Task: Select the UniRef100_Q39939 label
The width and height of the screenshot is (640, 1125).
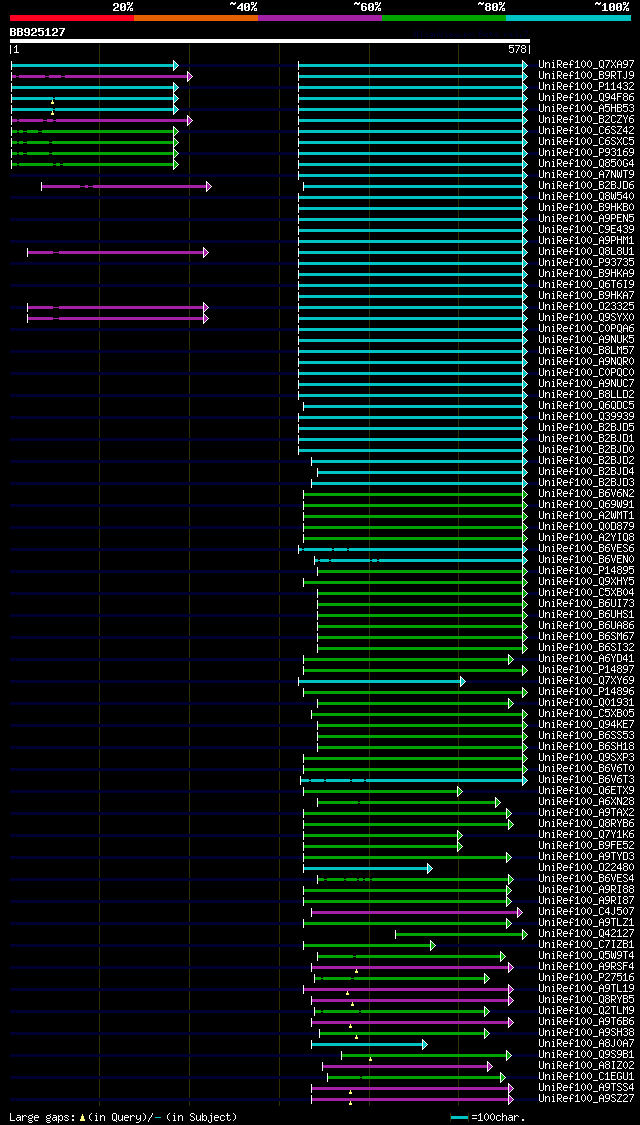Action: (x=586, y=417)
